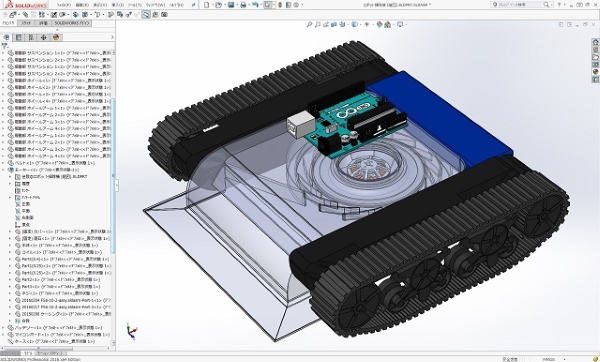600x362 pixels.
Task: Click the Home icon in the task pane
Action: point(595,42)
